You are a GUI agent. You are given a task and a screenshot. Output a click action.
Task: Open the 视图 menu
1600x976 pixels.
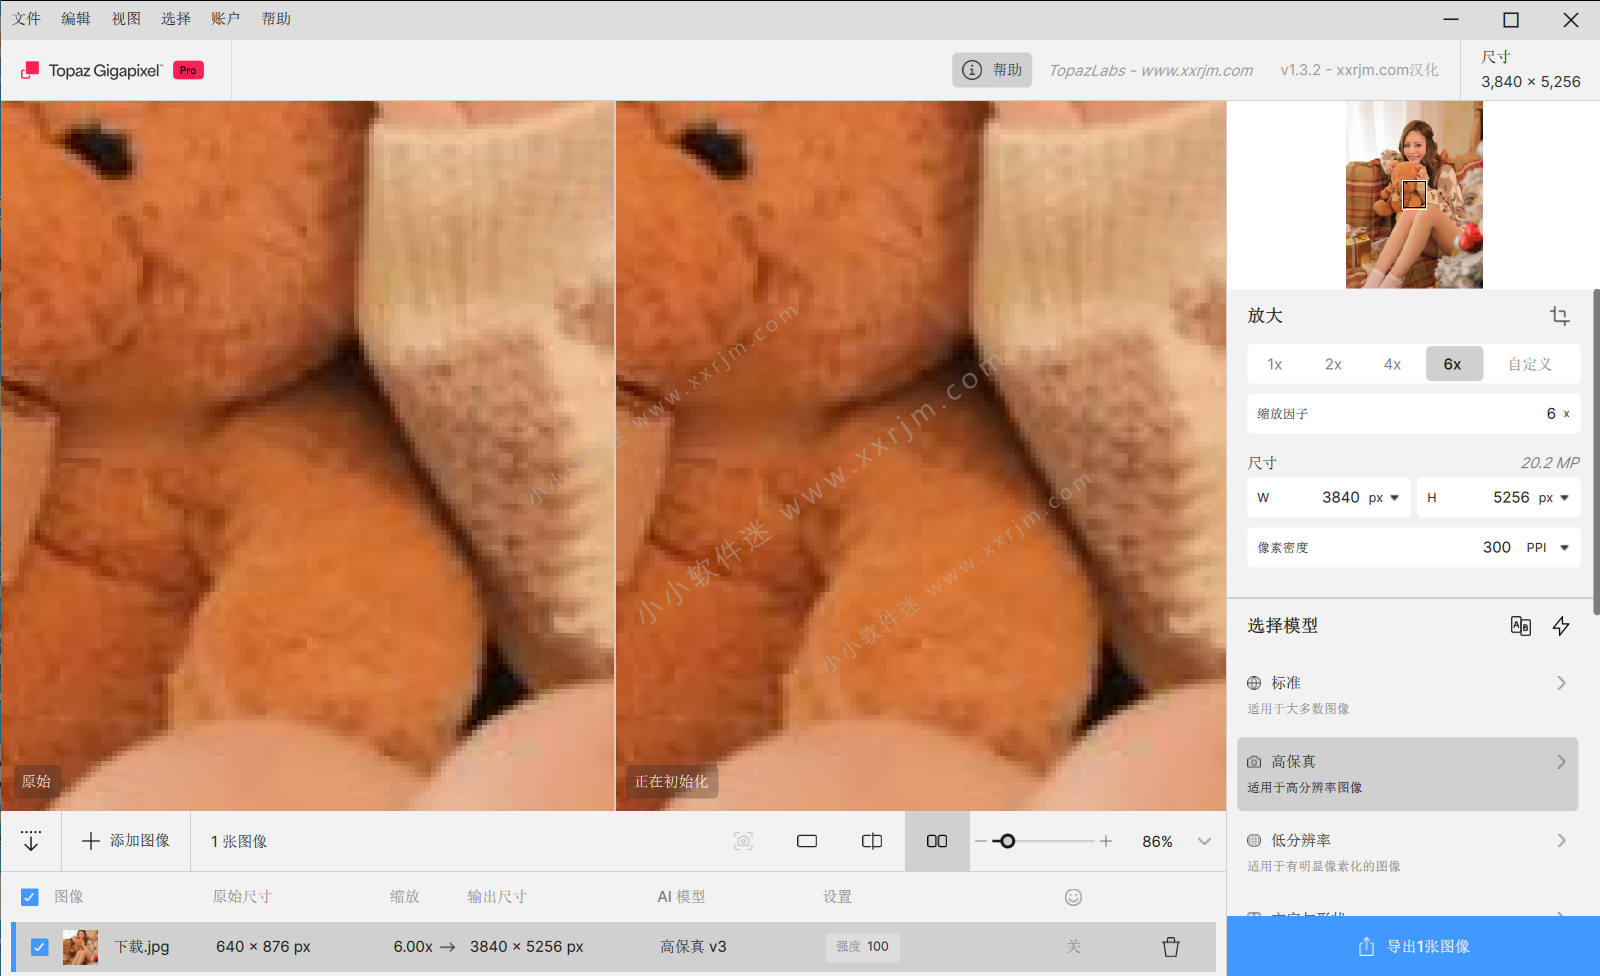(126, 19)
